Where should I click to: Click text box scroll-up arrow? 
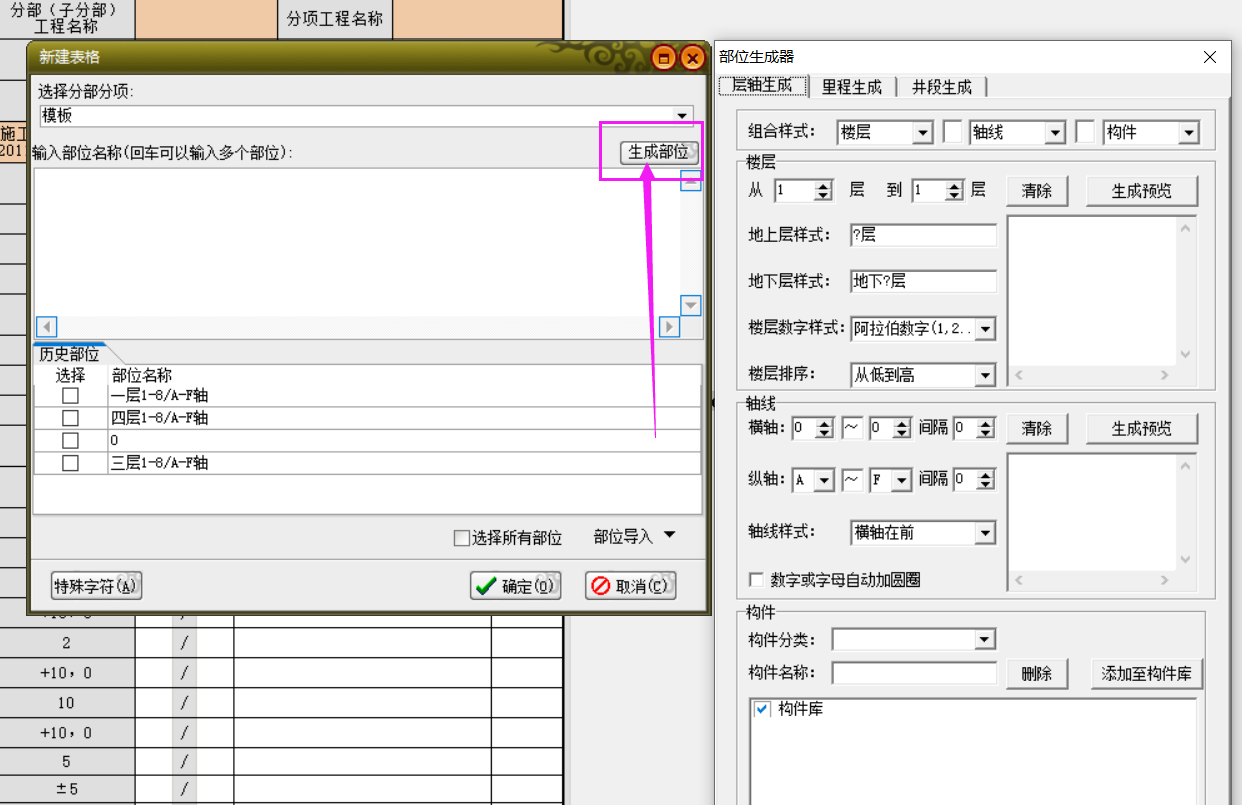[x=690, y=180]
